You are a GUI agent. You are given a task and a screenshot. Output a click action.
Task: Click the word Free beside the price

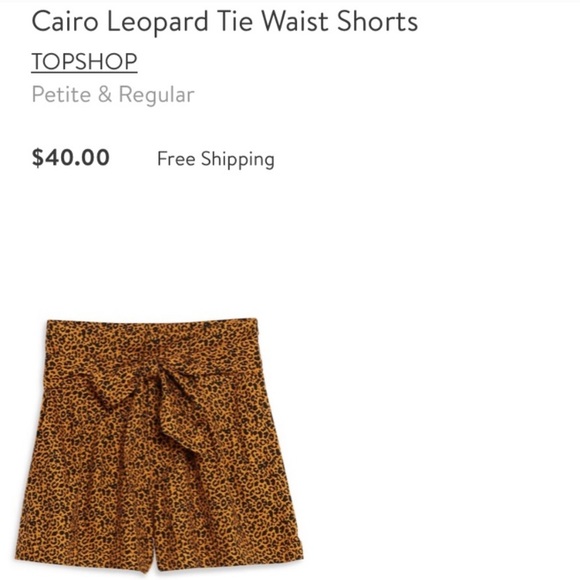point(176,159)
